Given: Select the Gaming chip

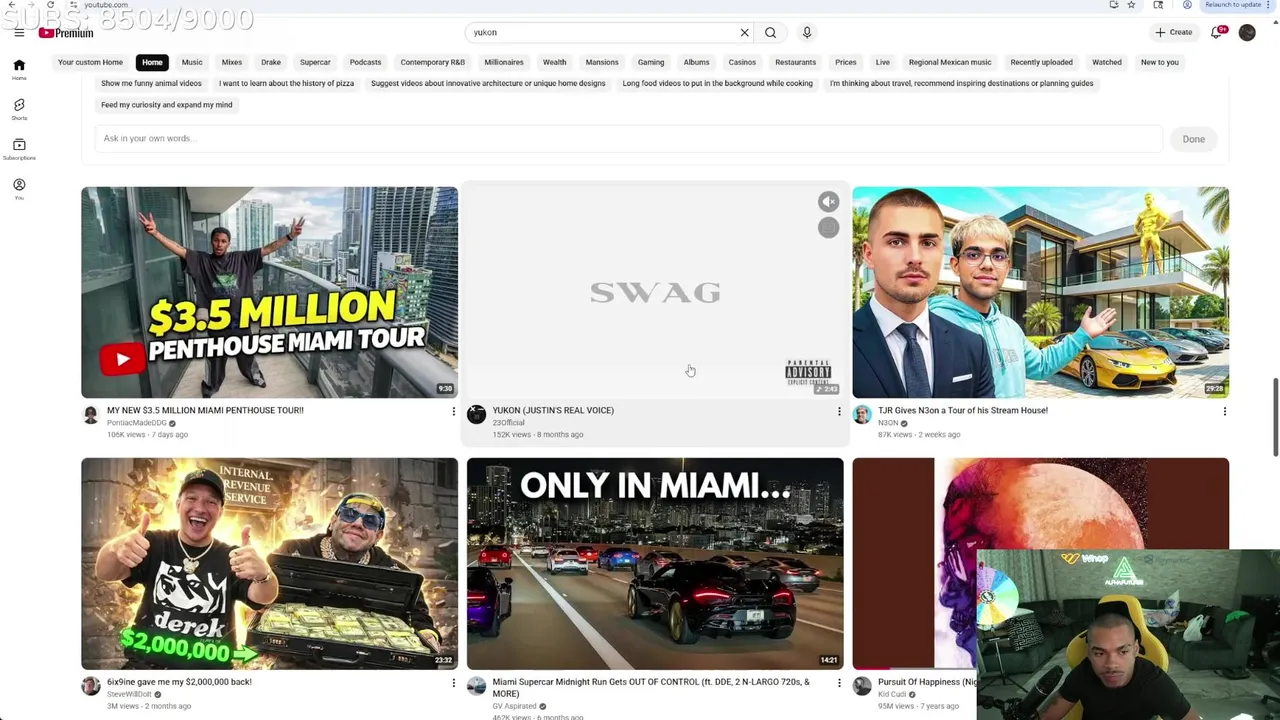Looking at the screenshot, I should pyautogui.click(x=651, y=62).
